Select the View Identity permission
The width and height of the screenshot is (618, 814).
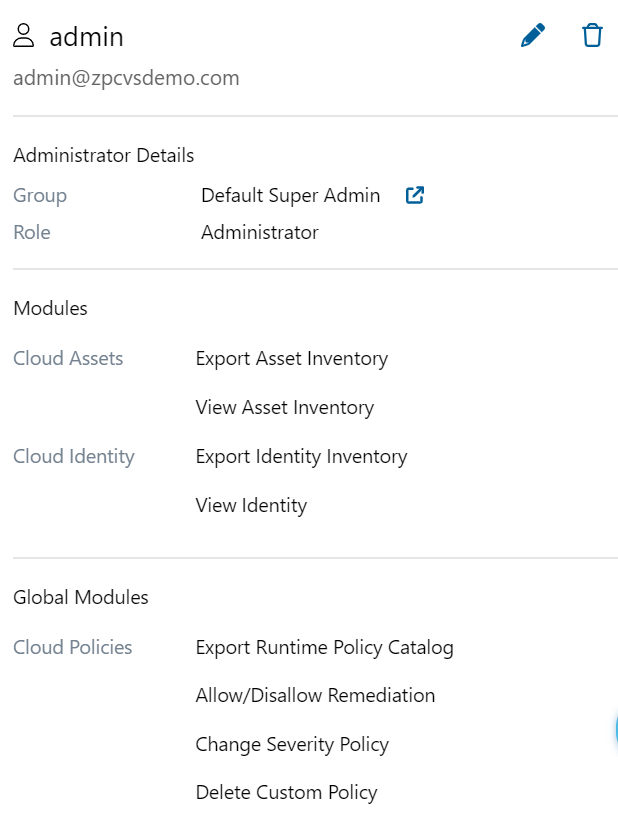click(251, 505)
